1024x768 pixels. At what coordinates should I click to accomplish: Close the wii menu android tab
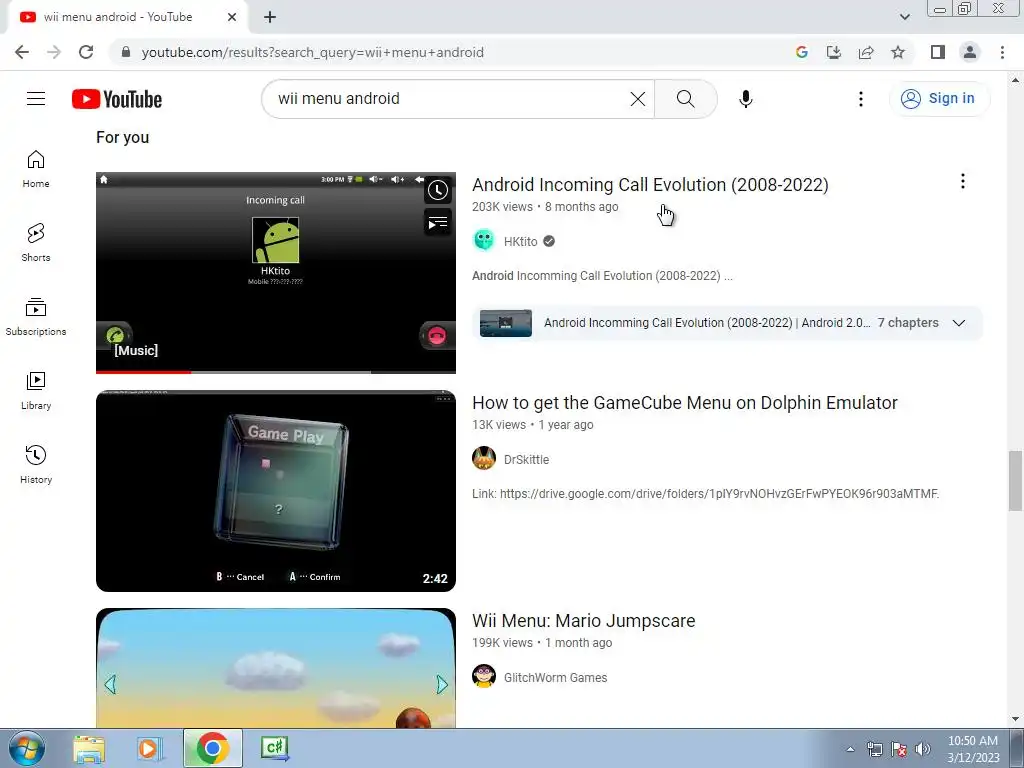pyautogui.click(x=232, y=17)
